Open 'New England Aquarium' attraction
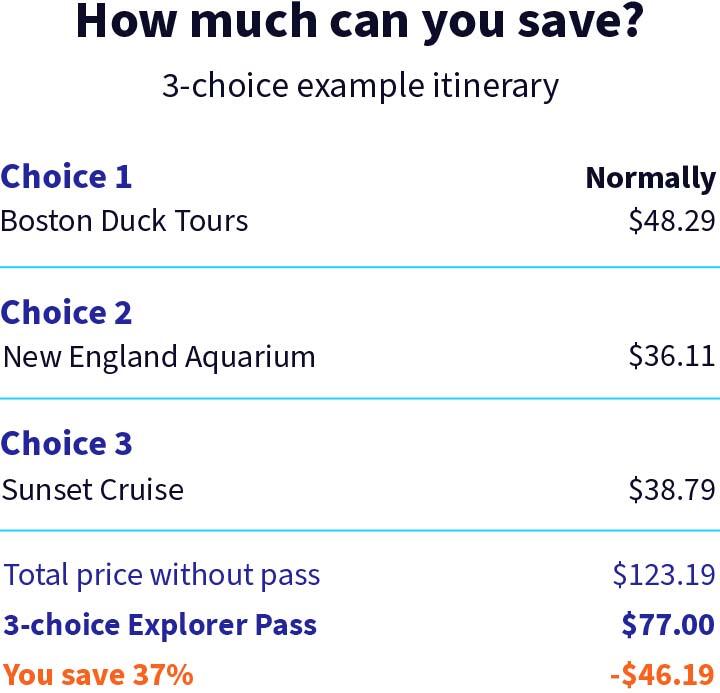Screen dimensions: 720x693 (159, 357)
